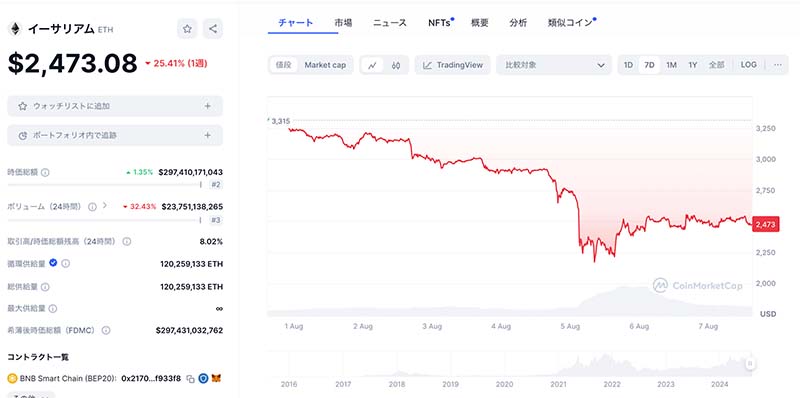Open the TradingView chart button
Viewport: 800px width, 398px height.
pyautogui.click(x=453, y=65)
